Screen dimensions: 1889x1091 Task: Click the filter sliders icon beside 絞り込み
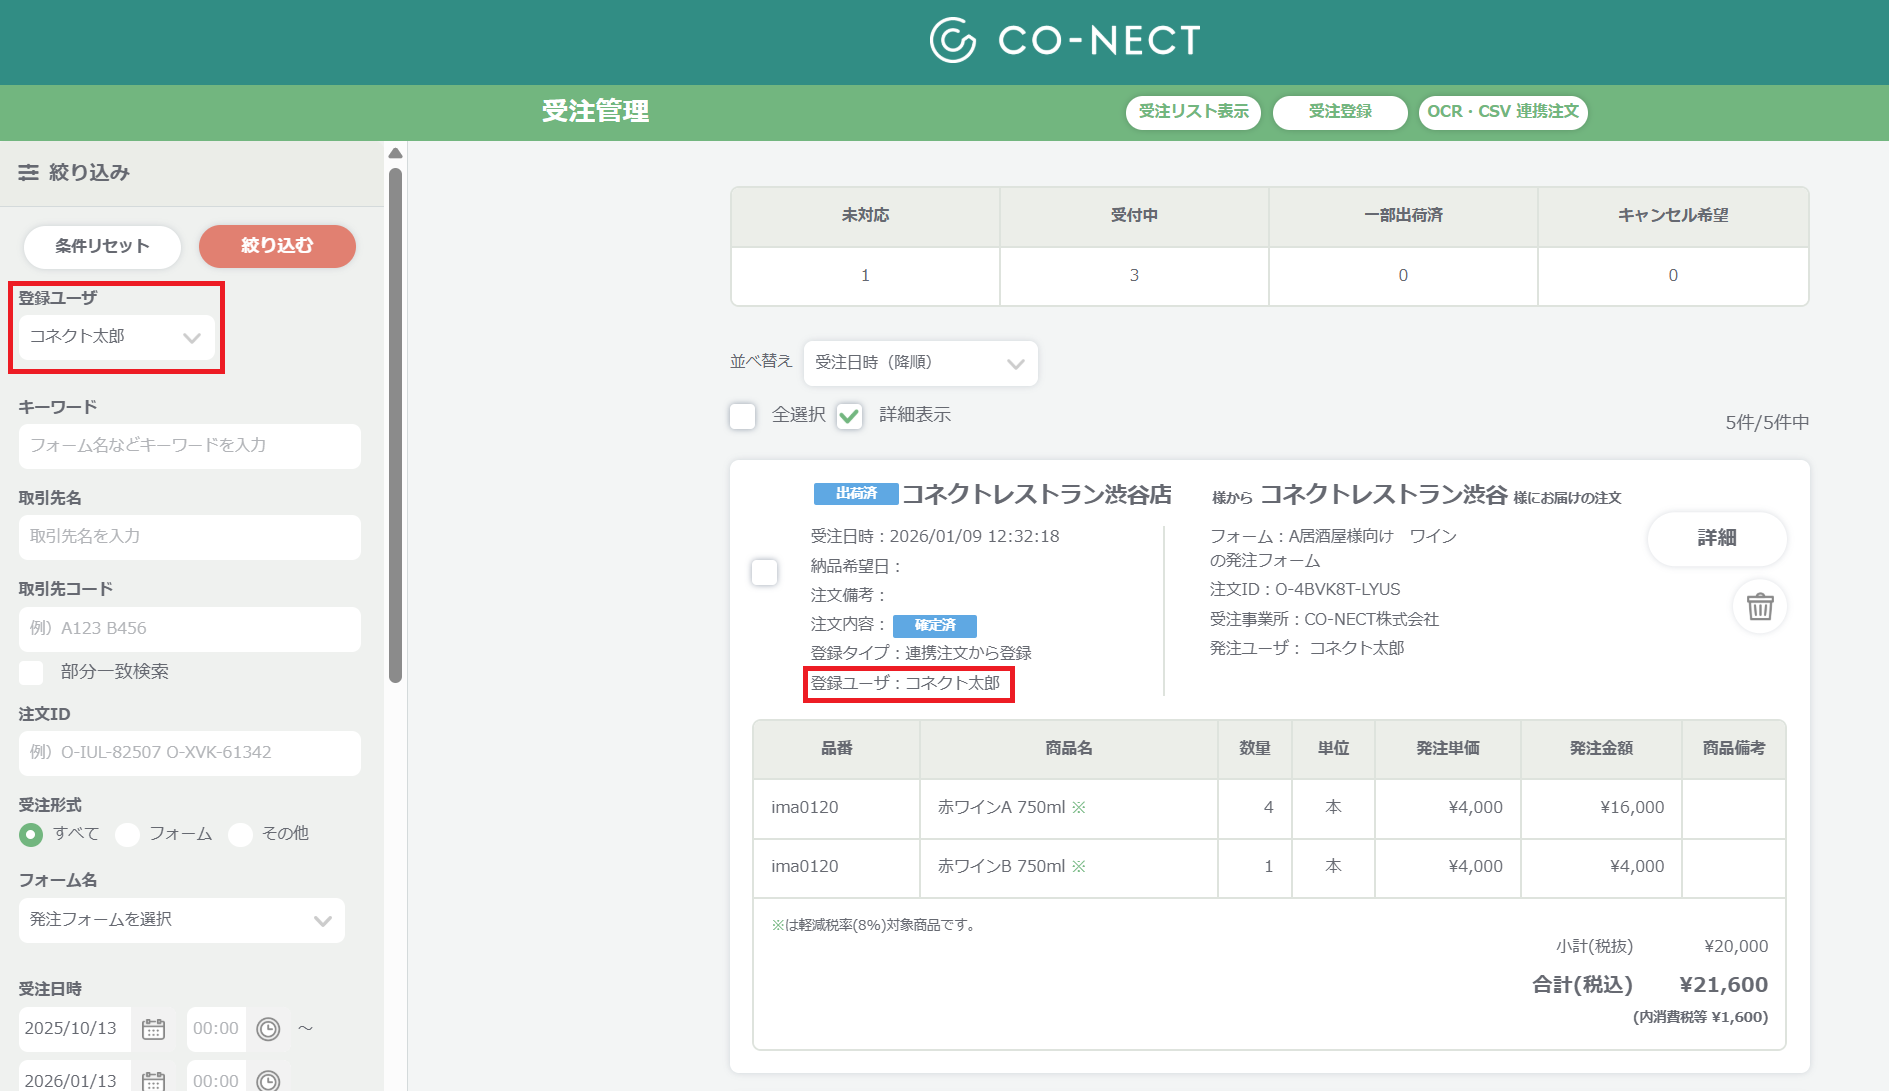(28, 173)
